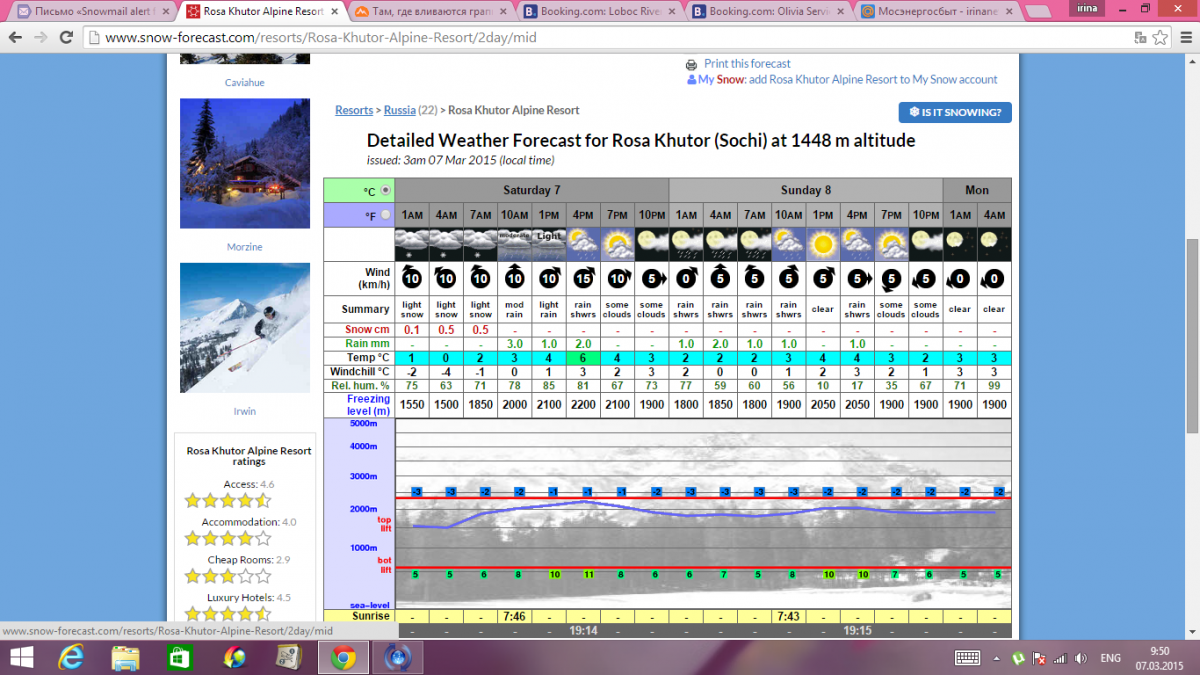The height and width of the screenshot is (675, 1200).
Task: Click the translate icon in address bar
Action: point(1140,38)
